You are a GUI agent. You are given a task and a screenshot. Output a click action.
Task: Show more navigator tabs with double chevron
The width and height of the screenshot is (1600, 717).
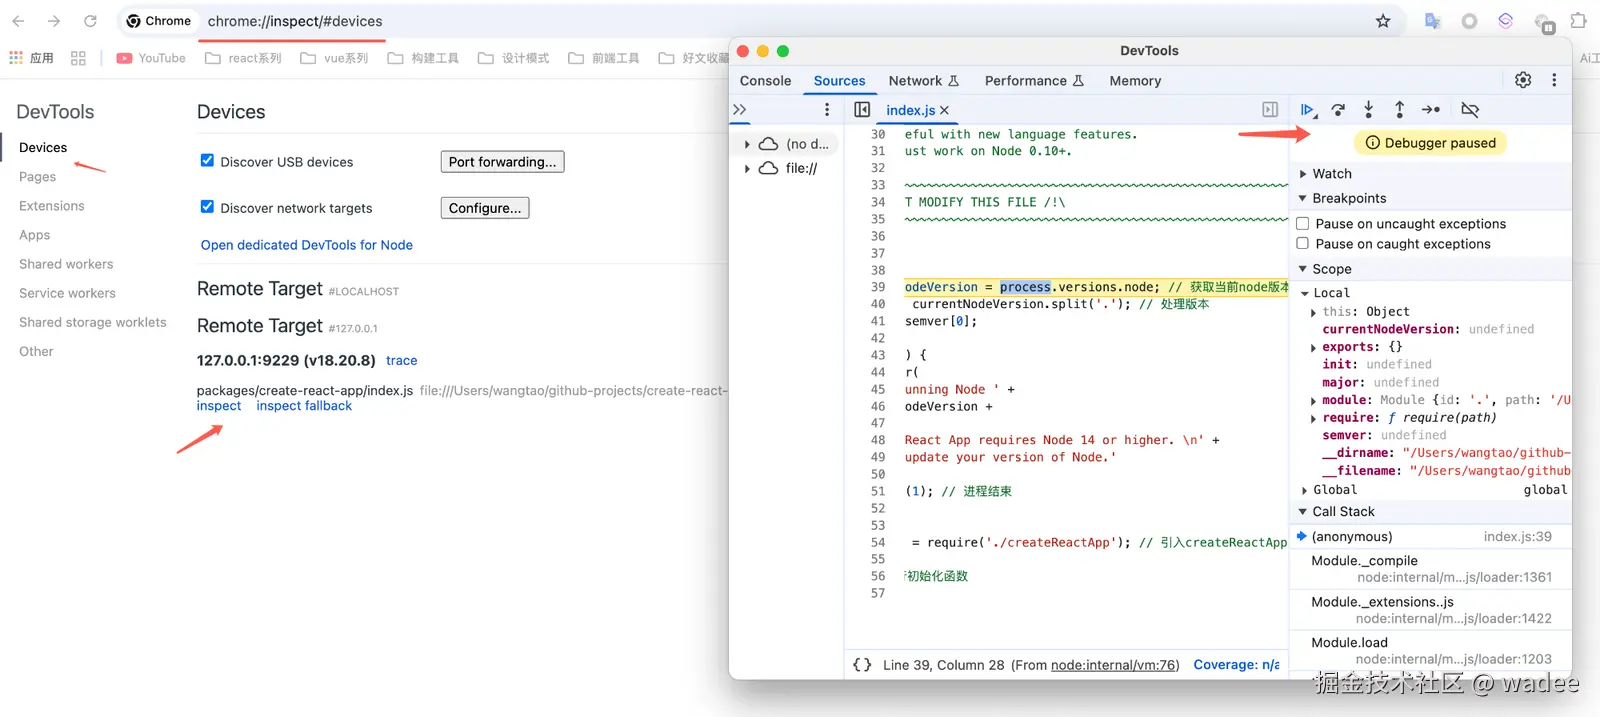[740, 110]
